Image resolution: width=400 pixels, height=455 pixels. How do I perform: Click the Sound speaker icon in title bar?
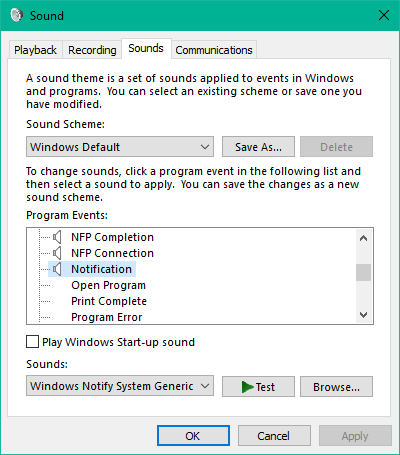coord(17,15)
